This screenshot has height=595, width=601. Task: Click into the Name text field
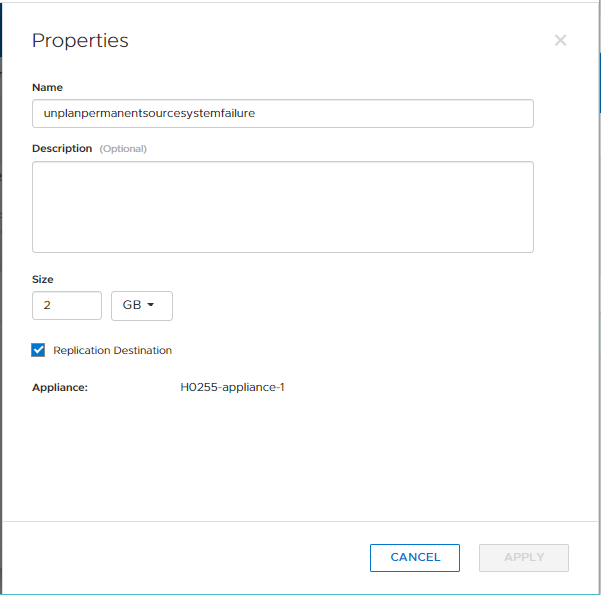282,113
